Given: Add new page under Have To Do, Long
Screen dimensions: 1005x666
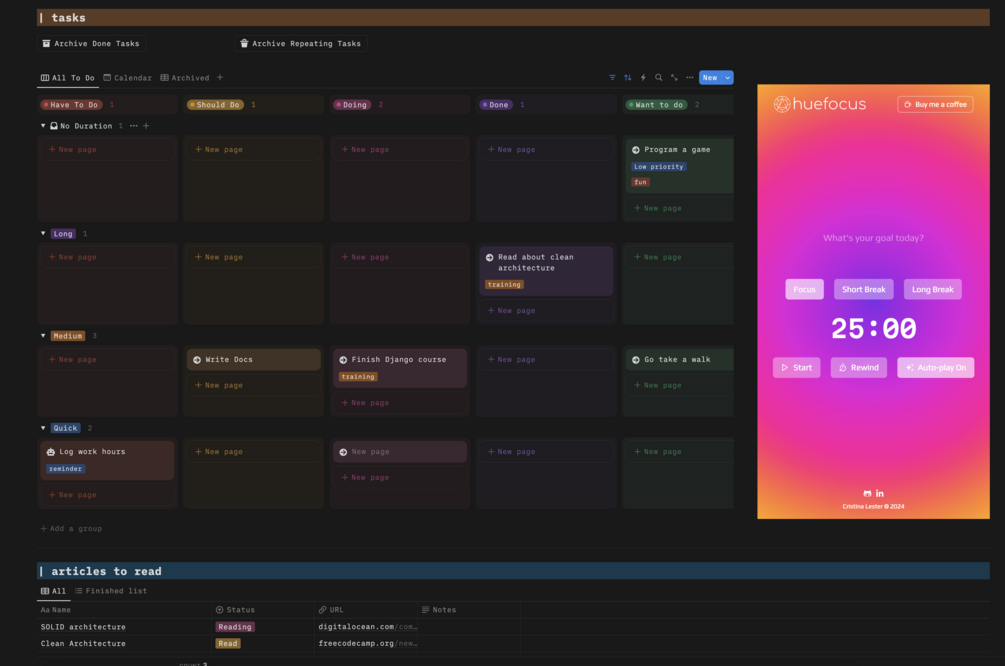Looking at the screenshot, I should pos(107,257).
